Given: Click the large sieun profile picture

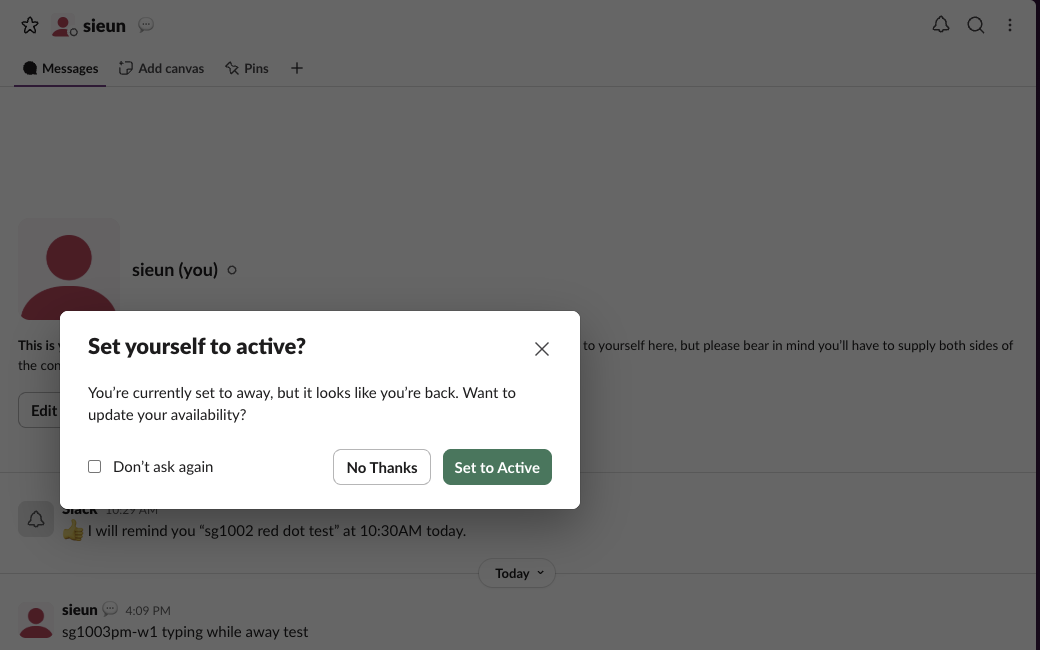Looking at the screenshot, I should pyautogui.click(x=69, y=269).
